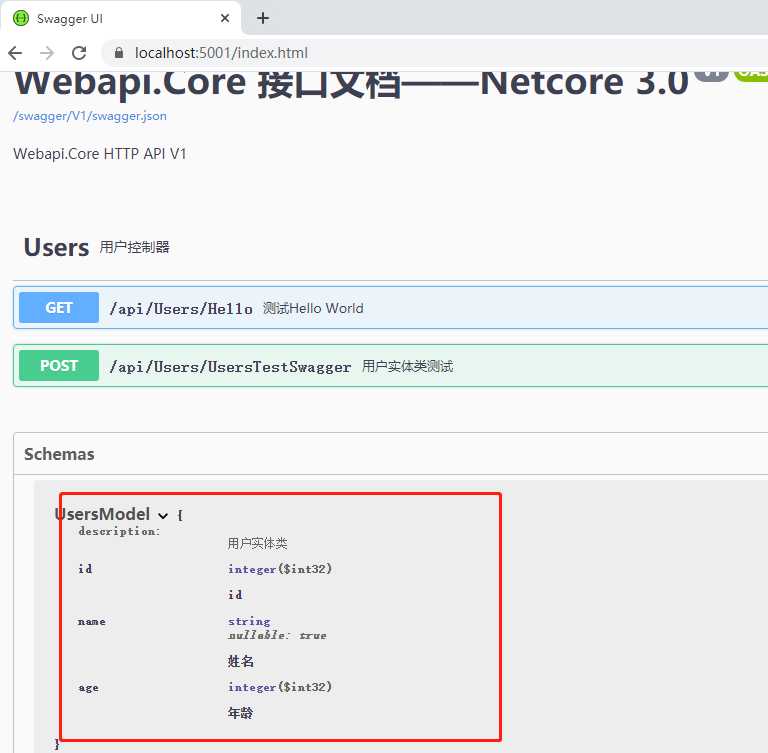Image resolution: width=768 pixels, height=753 pixels.
Task: Expand the GET /api/Users/Hello operation
Action: (390, 308)
